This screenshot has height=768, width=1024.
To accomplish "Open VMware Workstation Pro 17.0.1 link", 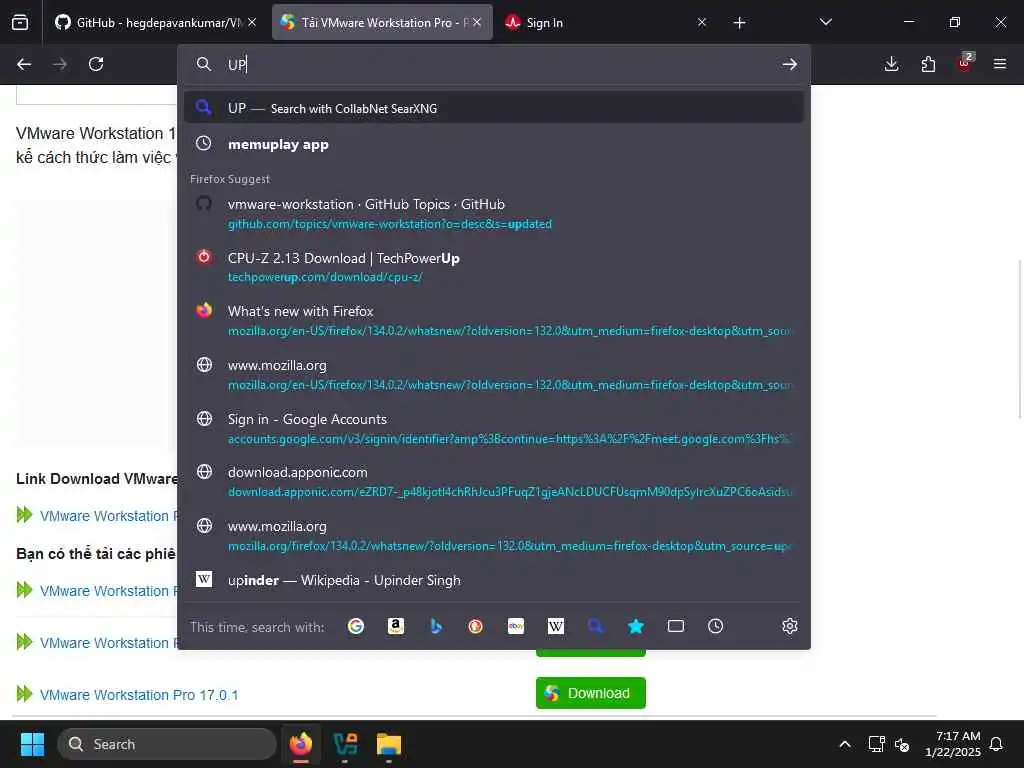I will pos(138,695).
